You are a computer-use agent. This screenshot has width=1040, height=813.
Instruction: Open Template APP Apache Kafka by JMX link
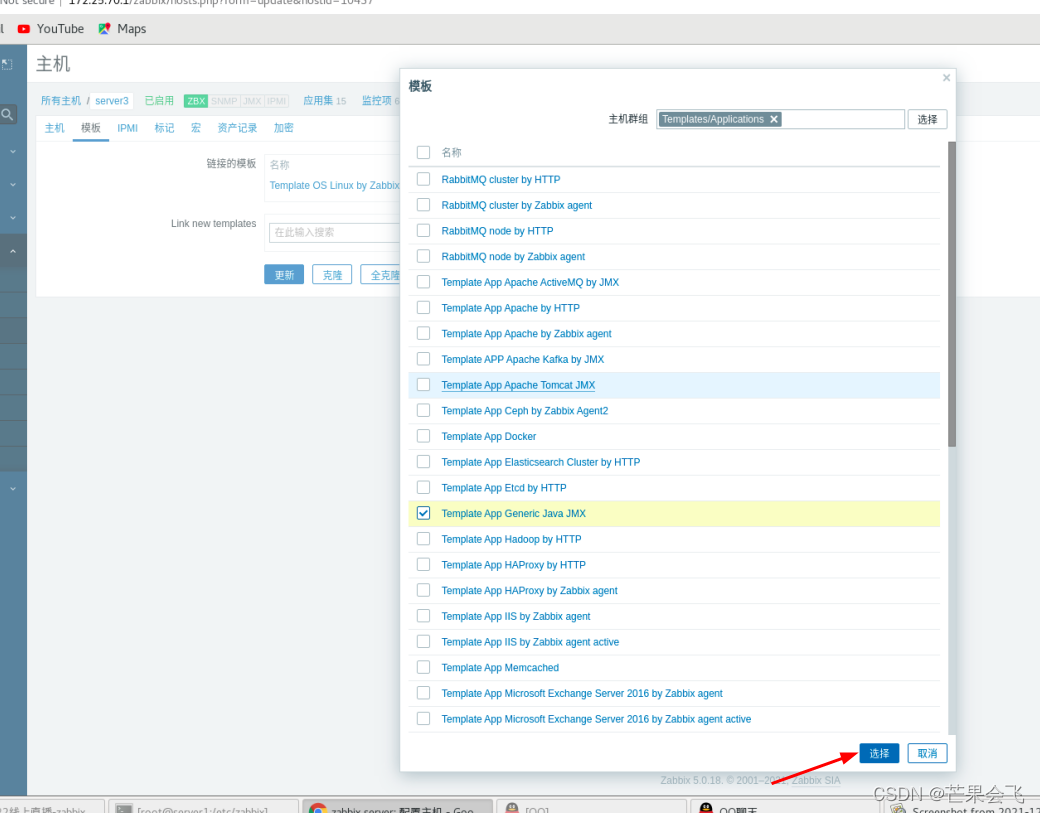click(x=523, y=359)
